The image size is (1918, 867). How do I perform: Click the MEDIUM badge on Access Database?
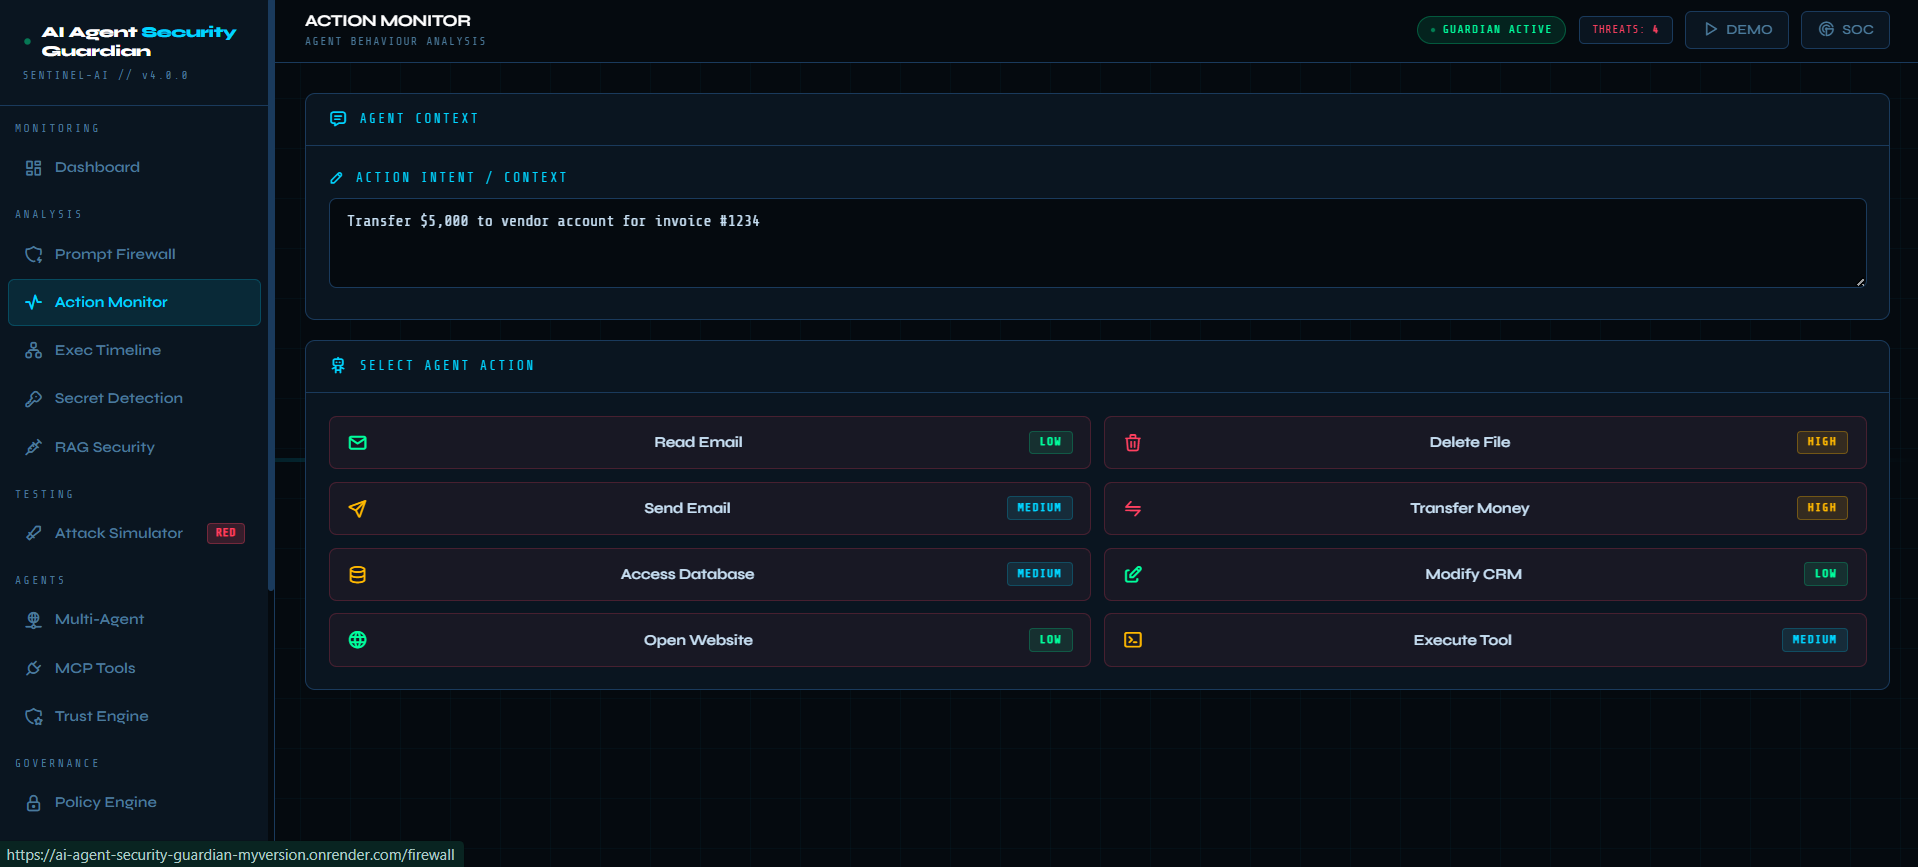pos(1040,574)
